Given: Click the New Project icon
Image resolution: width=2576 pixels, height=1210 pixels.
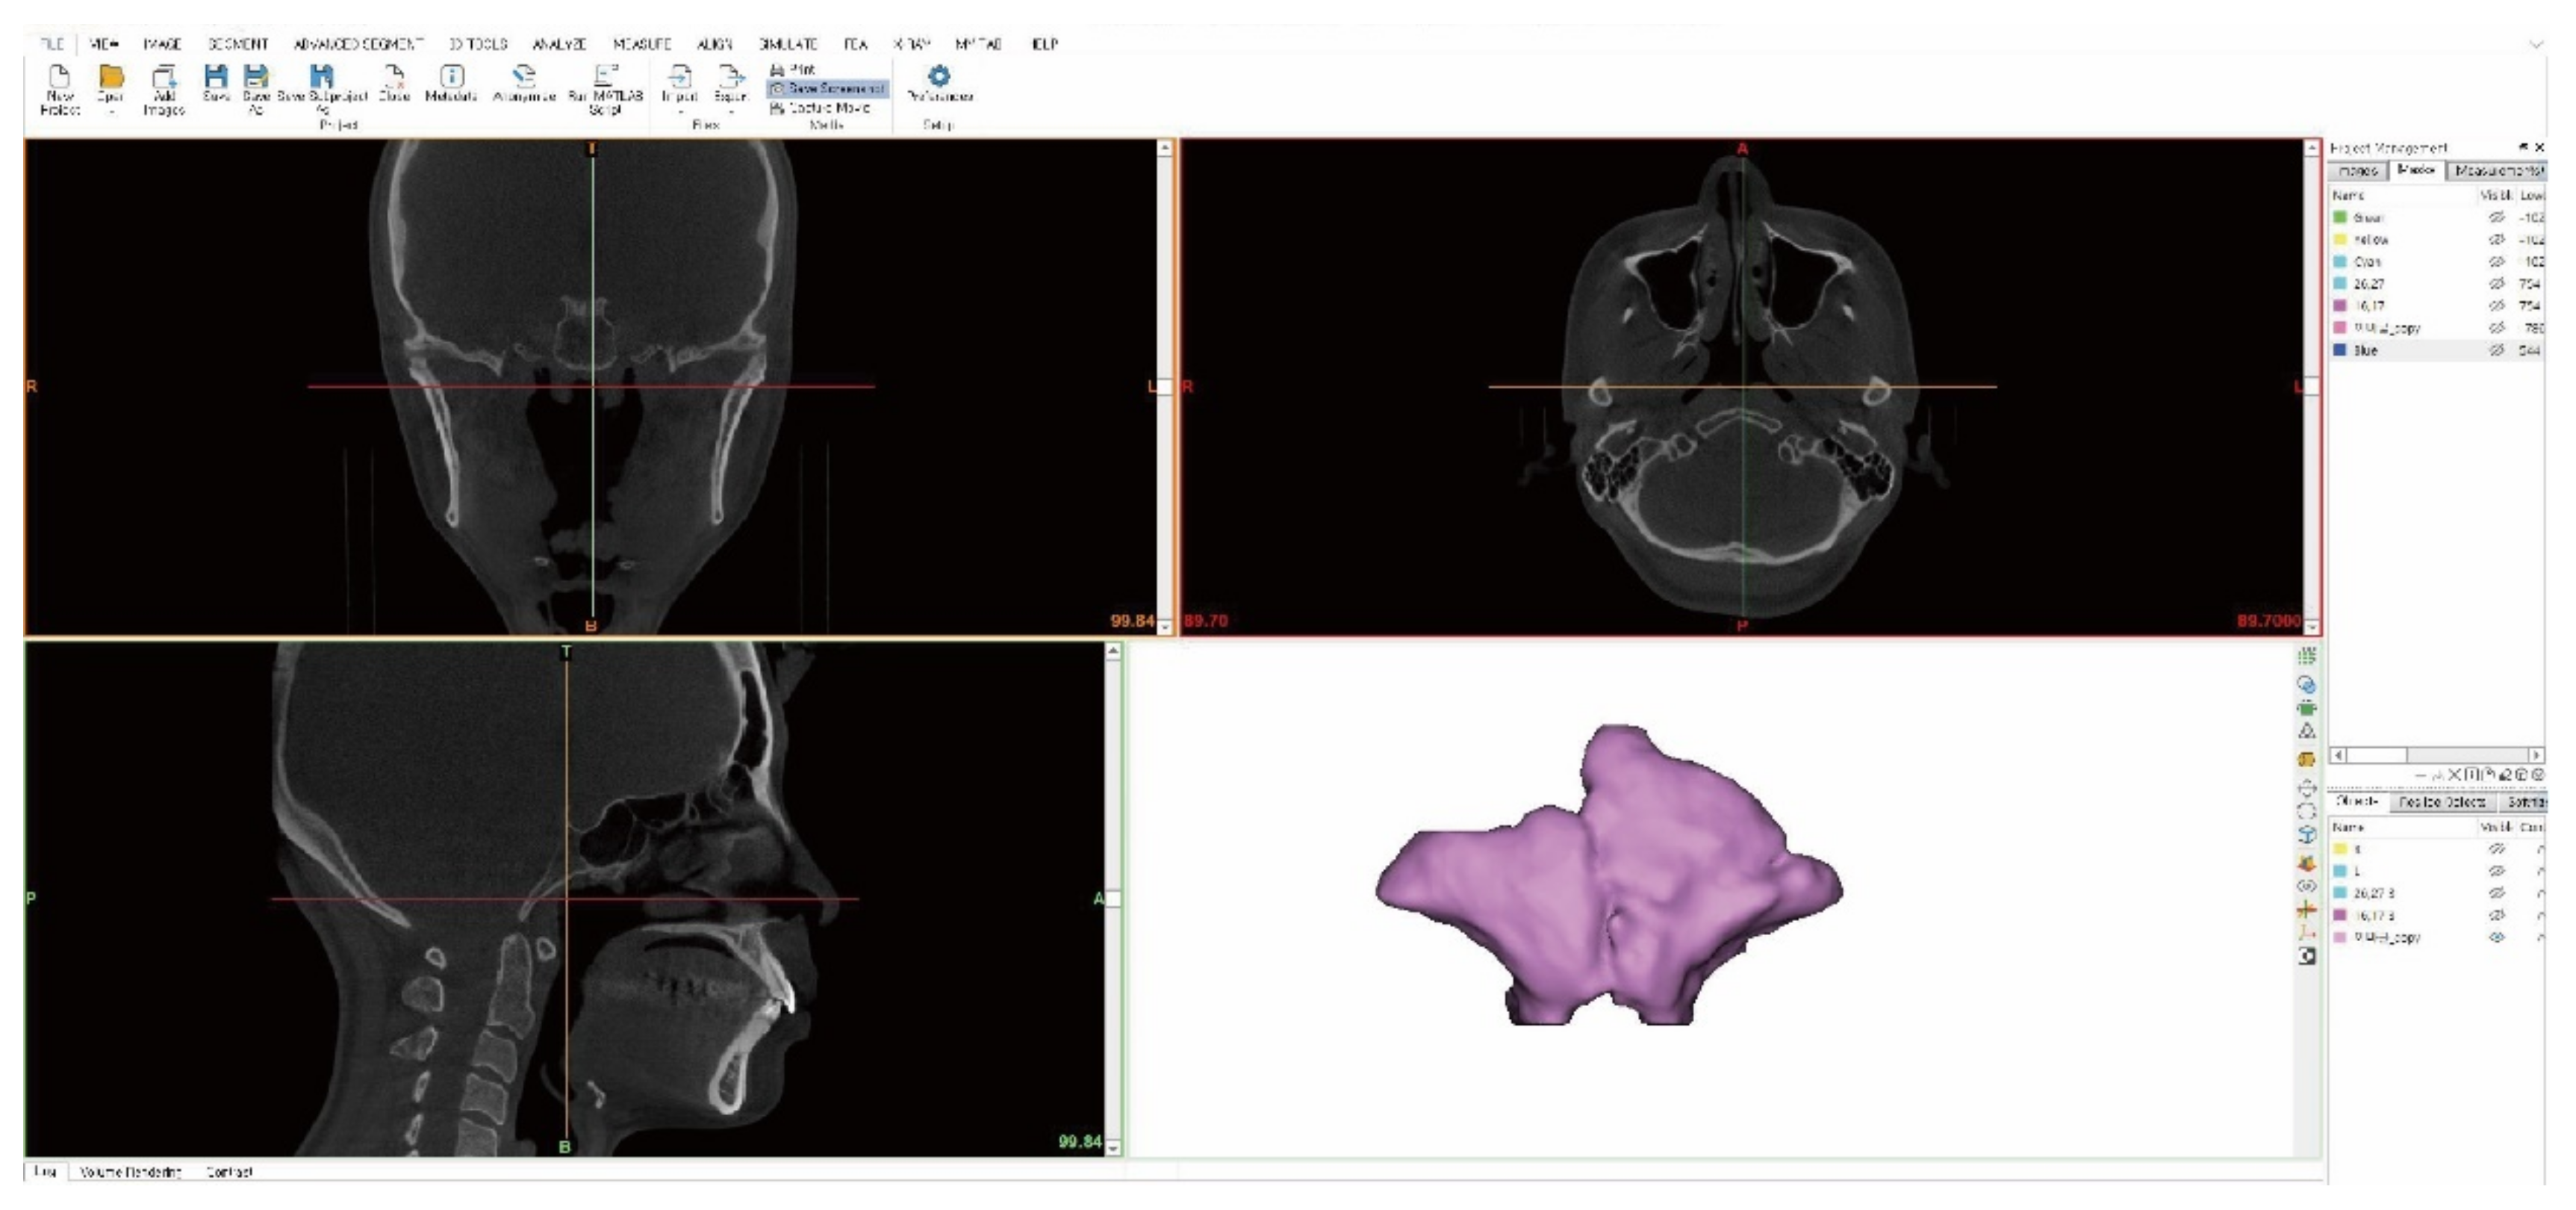Looking at the screenshot, I should coord(59,78).
